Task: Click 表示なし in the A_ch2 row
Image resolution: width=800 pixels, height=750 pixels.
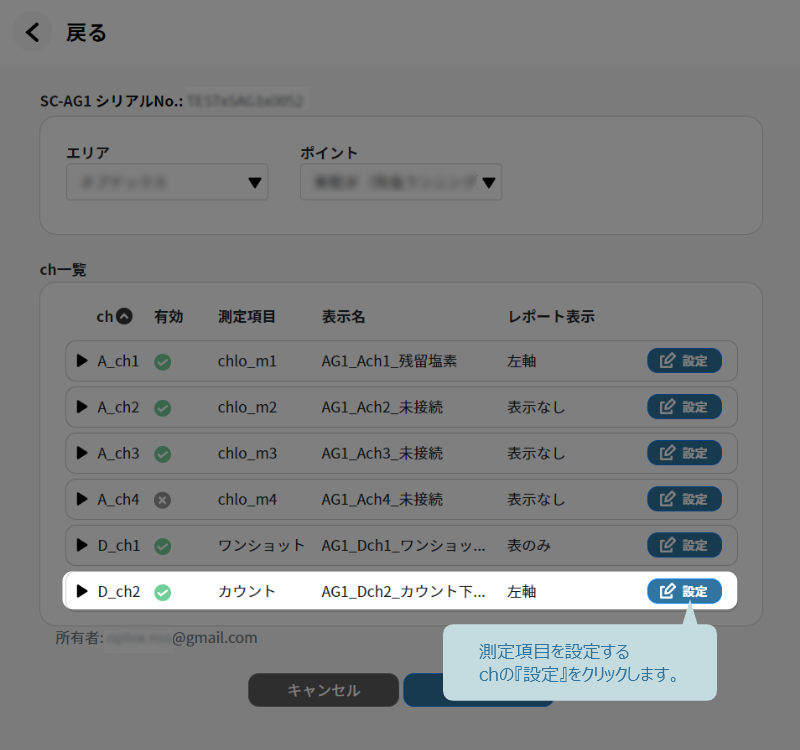Action: pyautogui.click(x=536, y=407)
